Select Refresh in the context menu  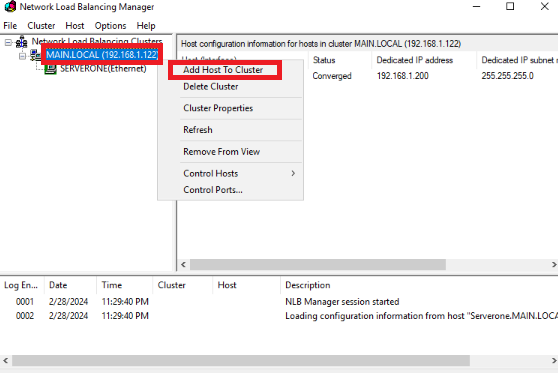(198, 130)
